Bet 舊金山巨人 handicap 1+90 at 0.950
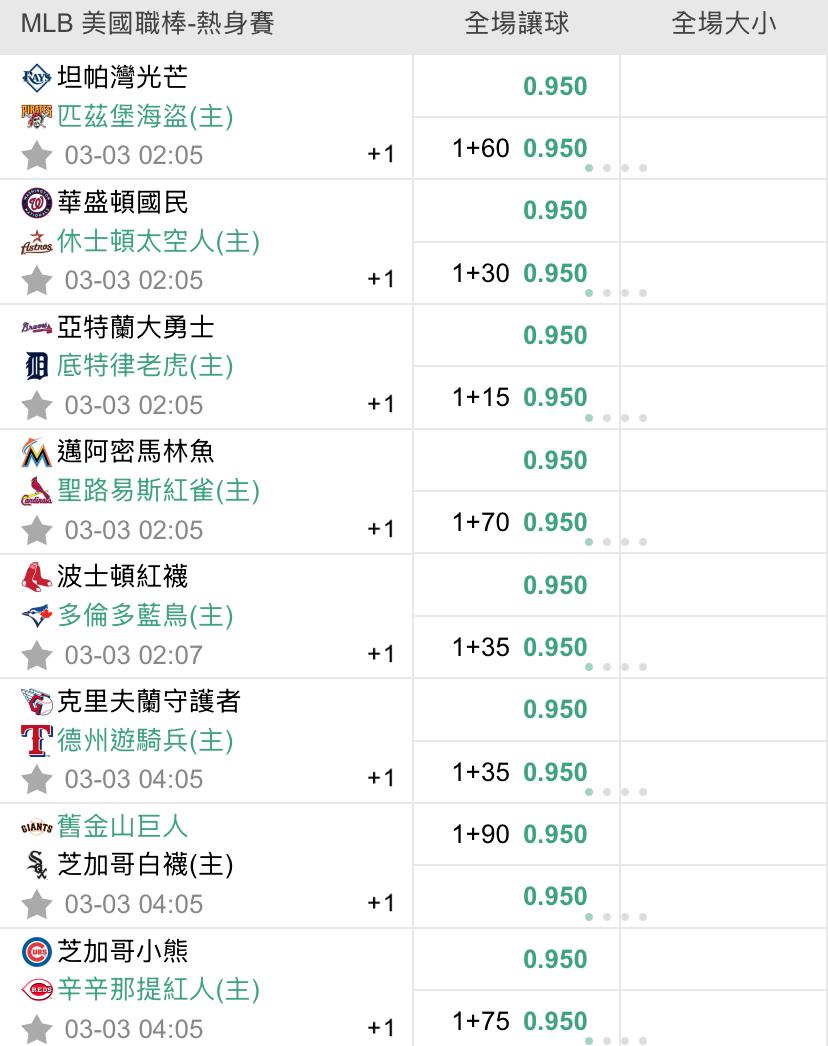This screenshot has height=1046, width=828. click(x=519, y=834)
